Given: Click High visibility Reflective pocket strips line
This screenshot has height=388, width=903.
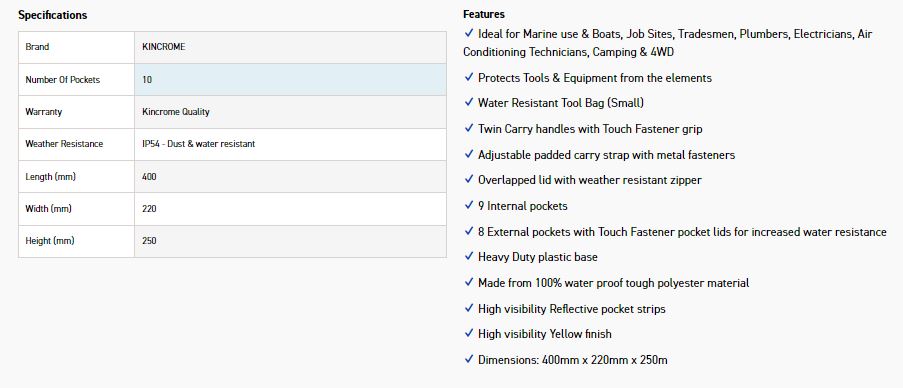Looking at the screenshot, I should coord(572,309).
